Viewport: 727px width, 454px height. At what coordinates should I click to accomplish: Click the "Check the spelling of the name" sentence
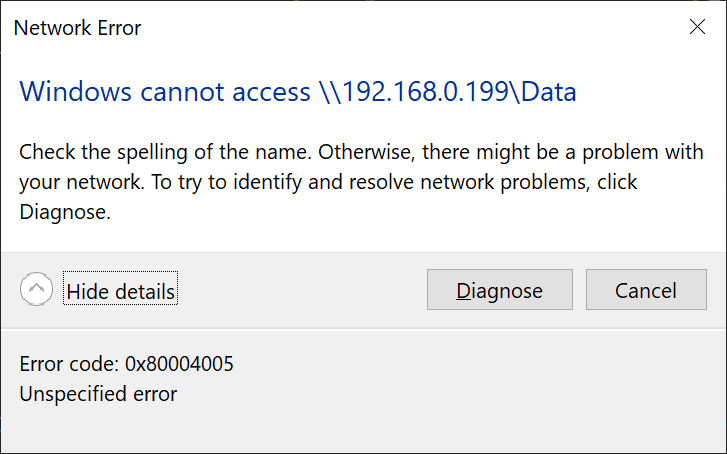tap(166, 153)
